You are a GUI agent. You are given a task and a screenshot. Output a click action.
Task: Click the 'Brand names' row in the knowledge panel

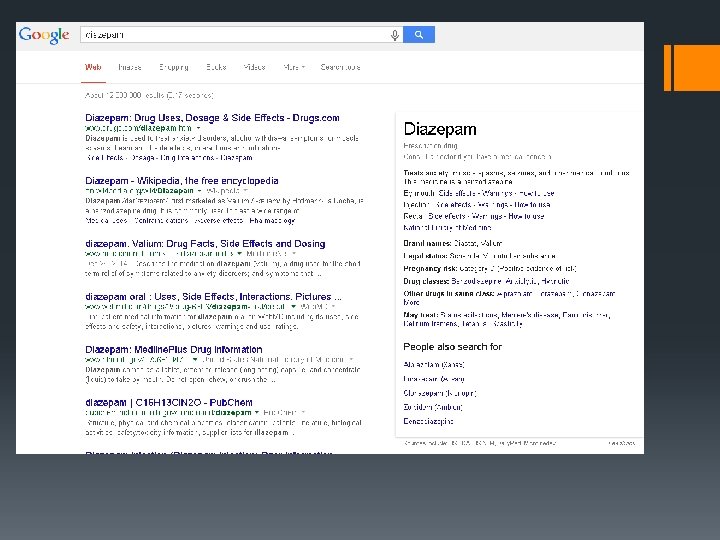pos(452,243)
